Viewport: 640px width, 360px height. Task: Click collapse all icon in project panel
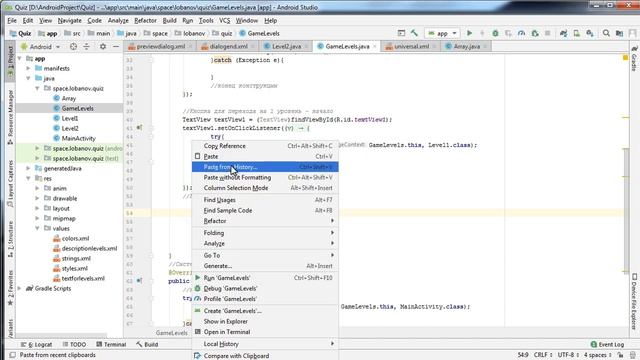click(x=87, y=47)
